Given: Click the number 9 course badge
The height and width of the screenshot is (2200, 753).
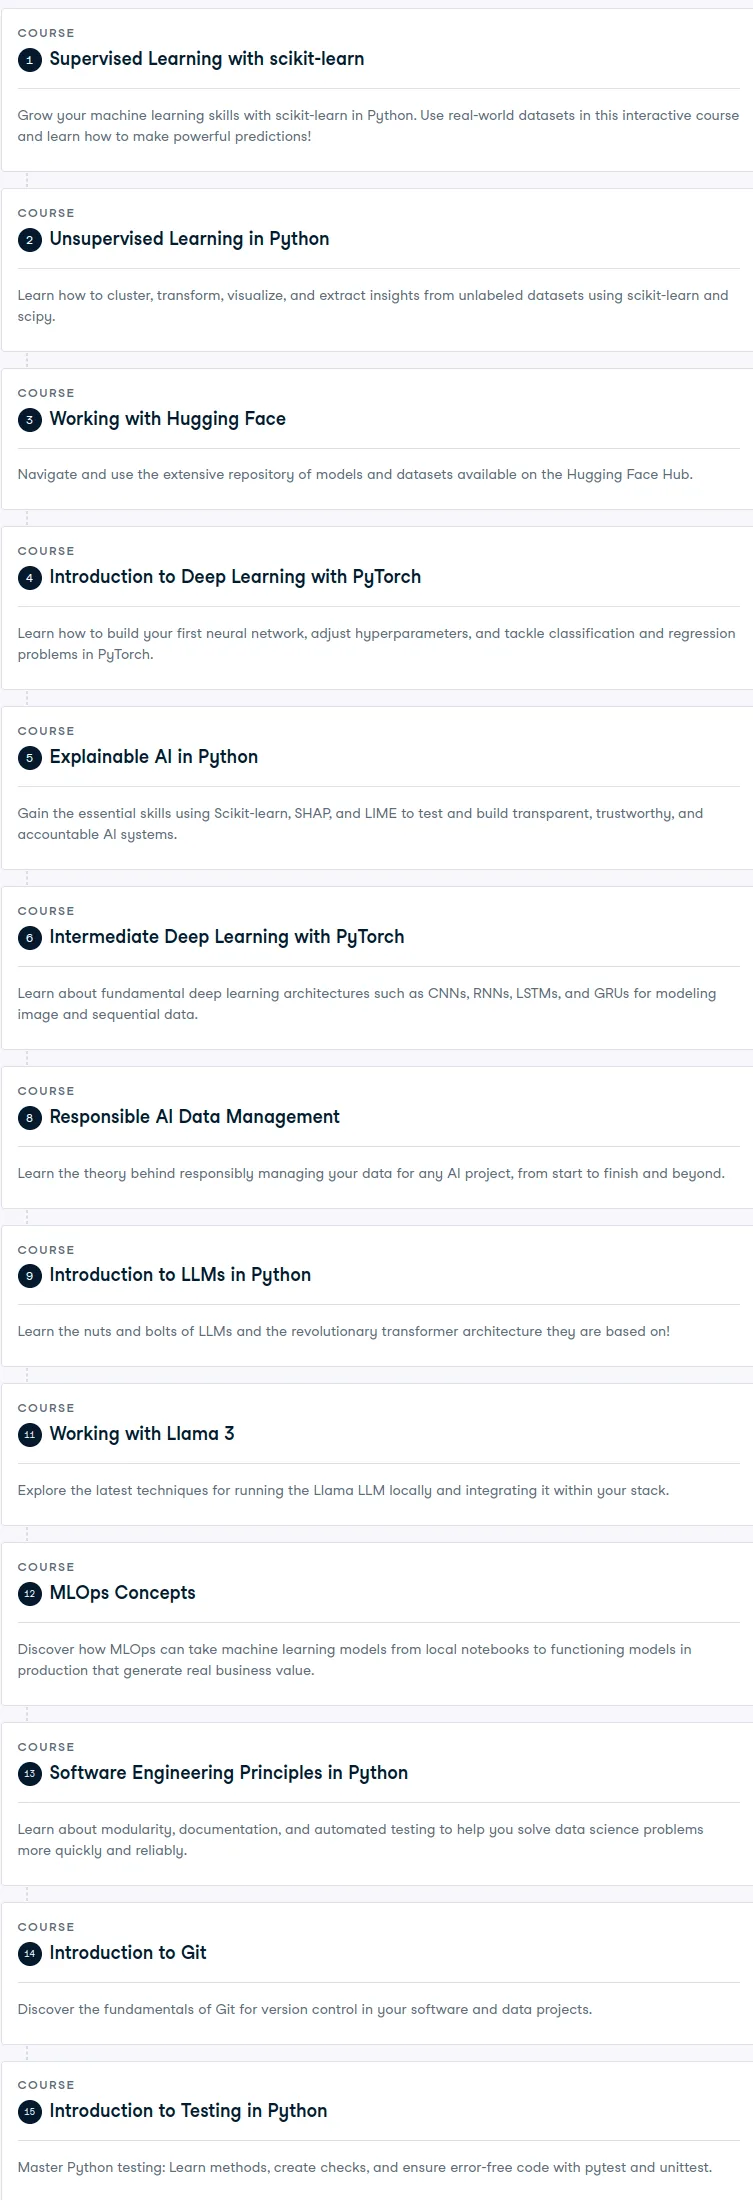Looking at the screenshot, I should pyautogui.click(x=29, y=1276).
